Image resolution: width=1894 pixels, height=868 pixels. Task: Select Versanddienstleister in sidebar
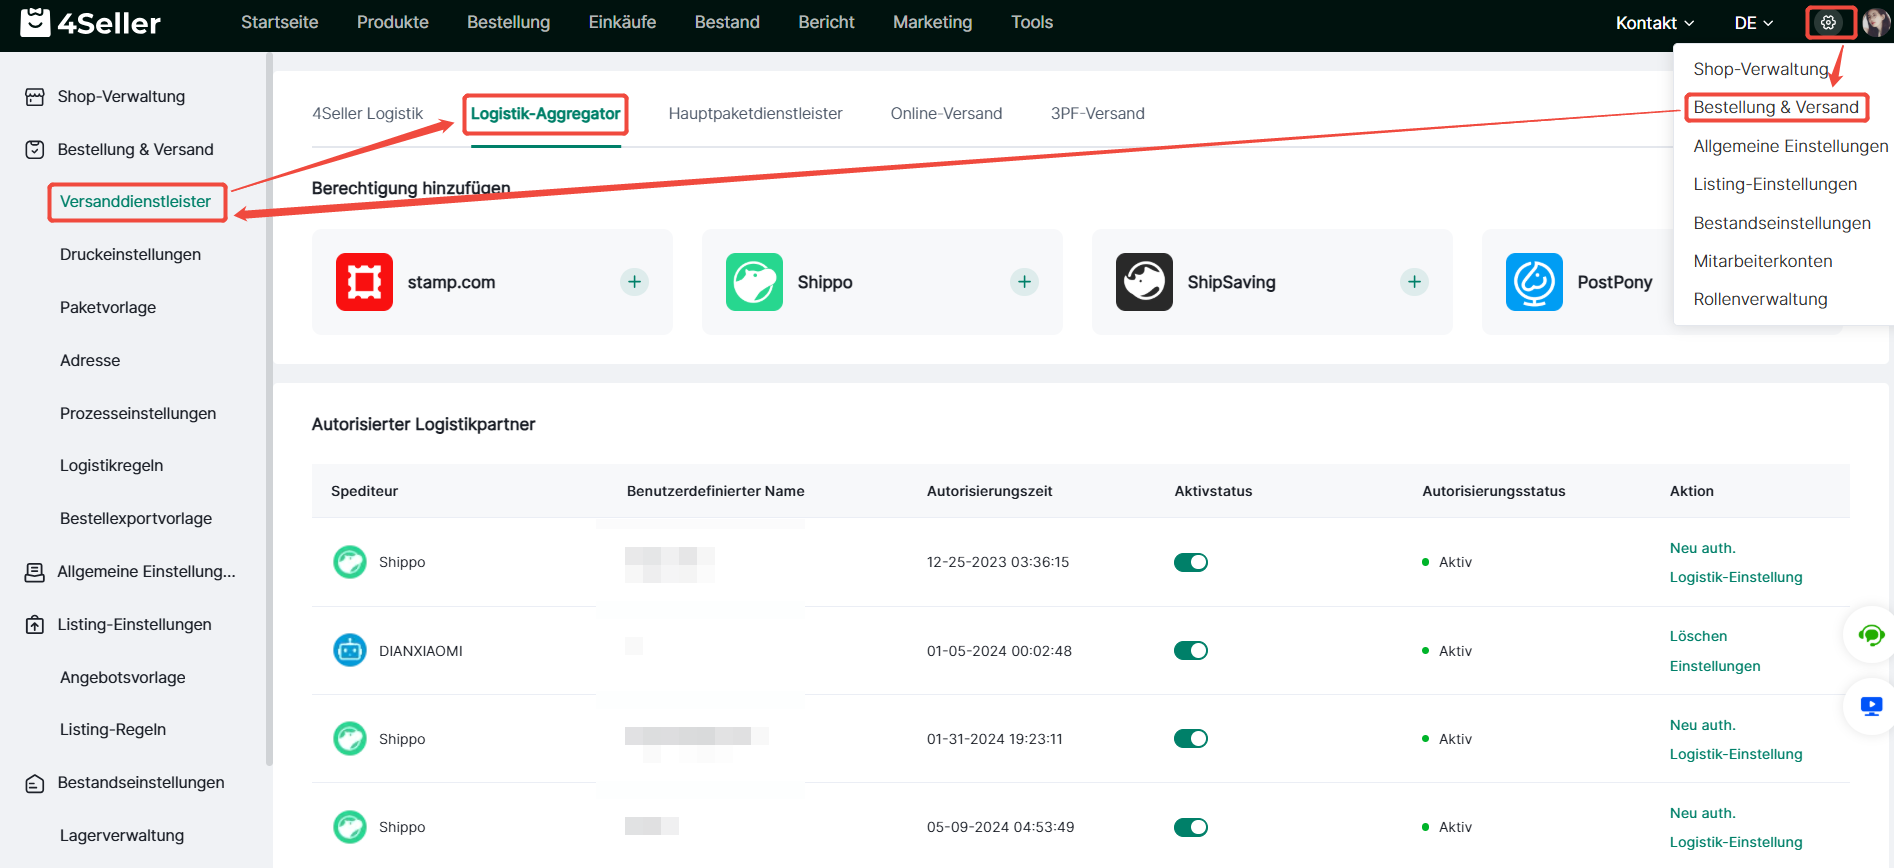(x=136, y=202)
